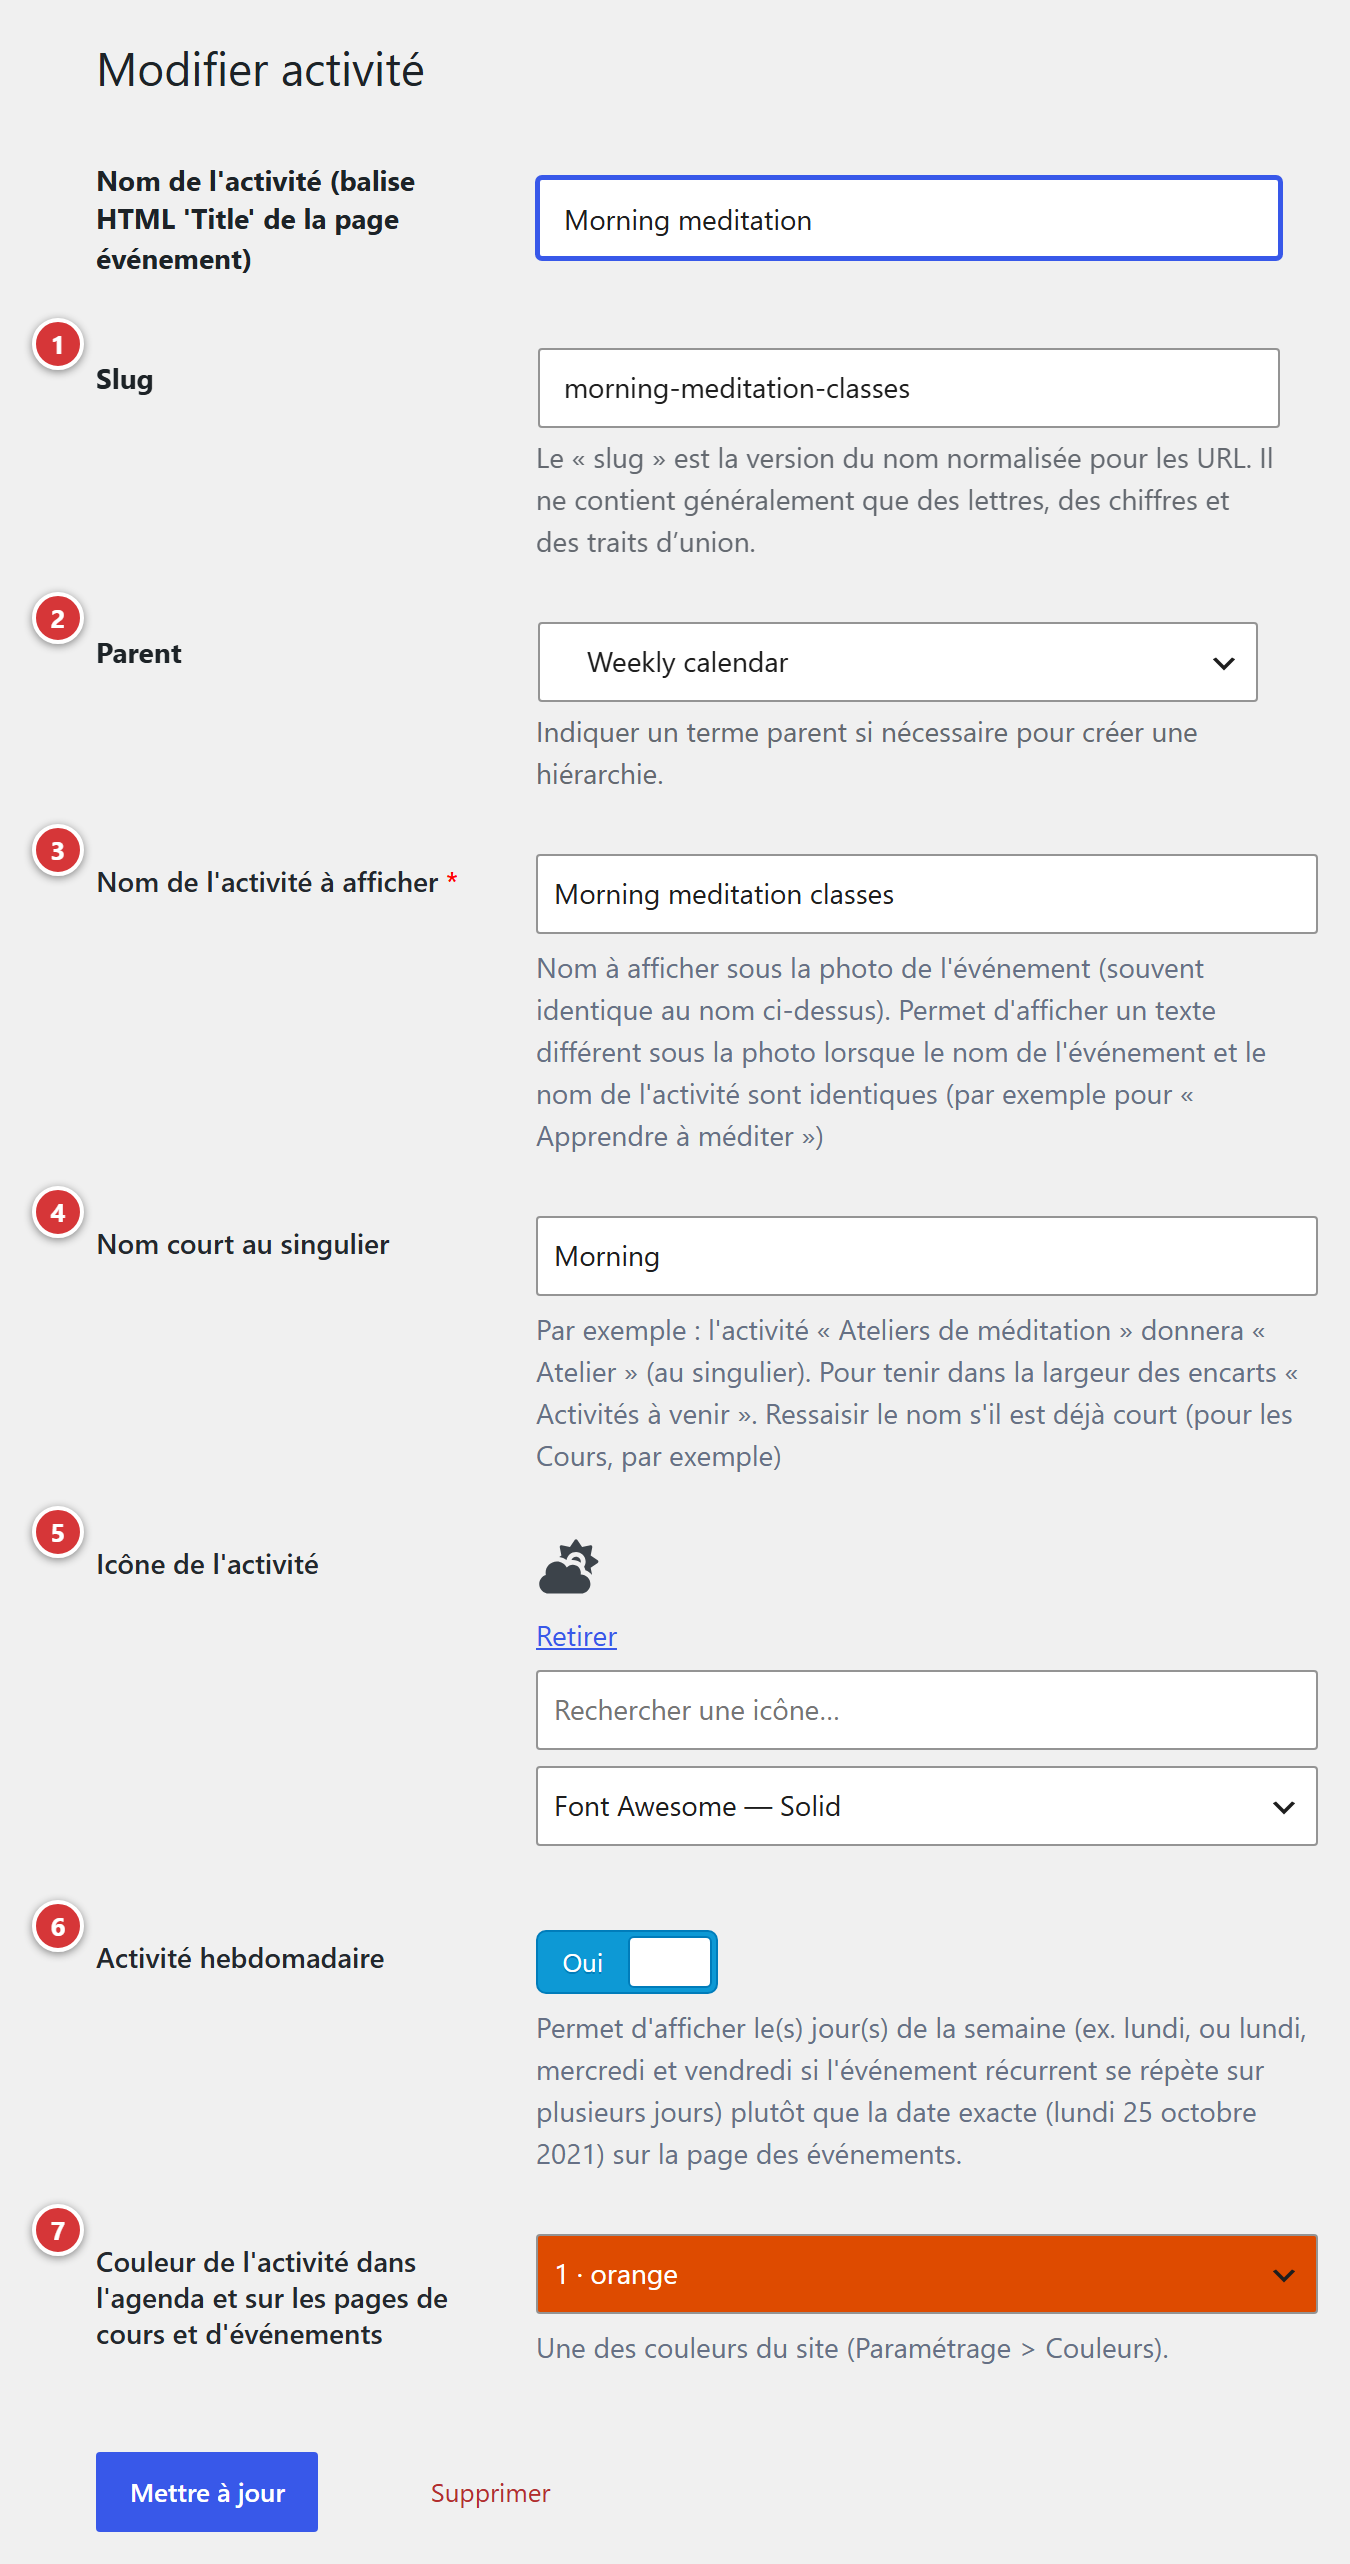Viewport: 1350px width, 2564px height.
Task: Click the Supprimer link
Action: [x=490, y=2493]
